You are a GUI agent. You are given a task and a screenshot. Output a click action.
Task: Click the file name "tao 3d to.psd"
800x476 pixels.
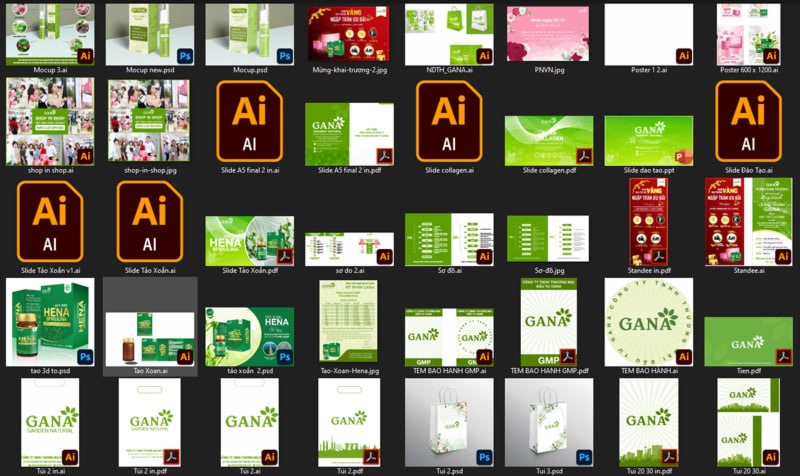click(50, 371)
